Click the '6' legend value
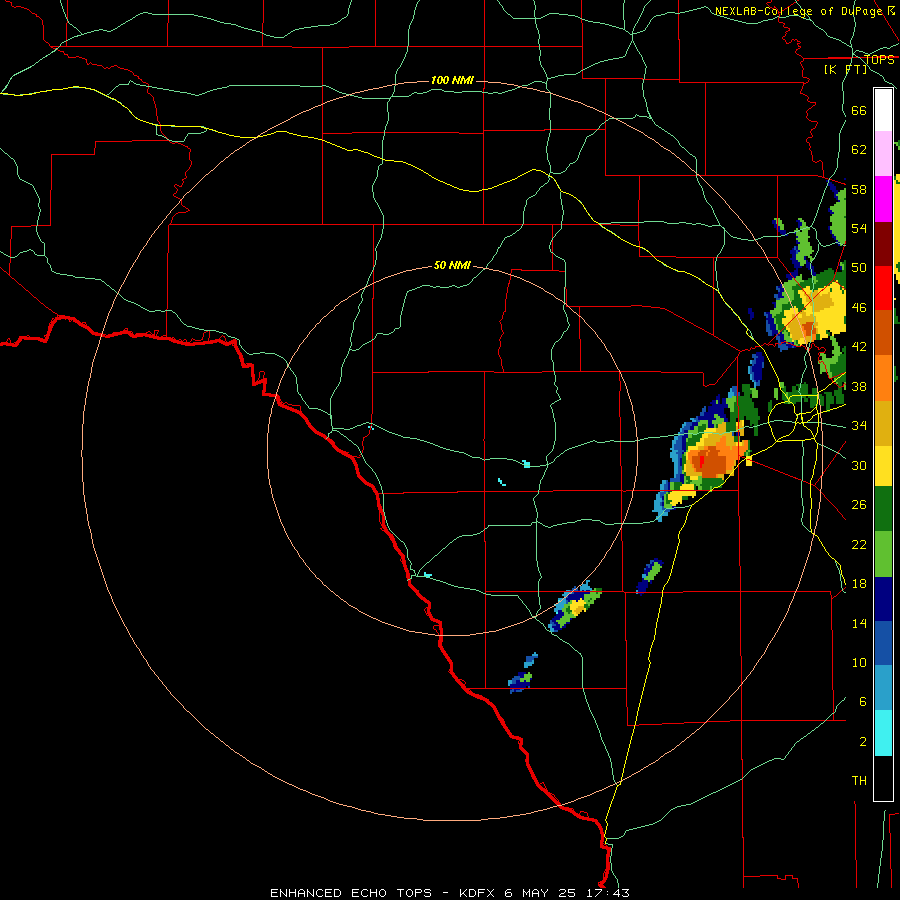Image resolution: width=900 pixels, height=900 pixels. pos(862,702)
